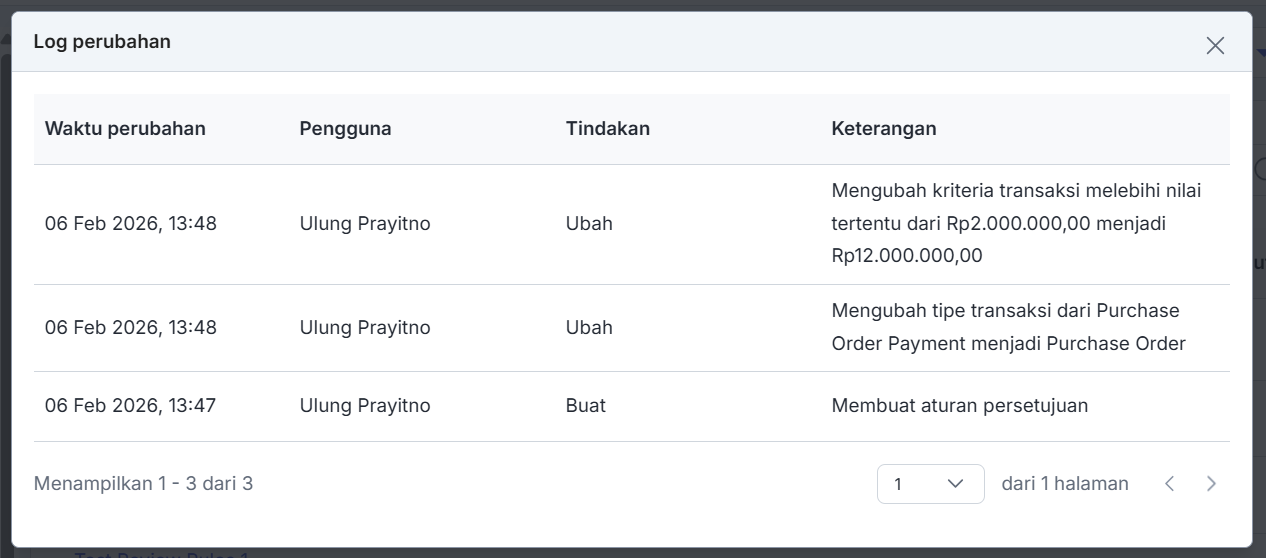The height and width of the screenshot is (558, 1266).
Task: Click the Pengguna column header
Action: coord(345,129)
